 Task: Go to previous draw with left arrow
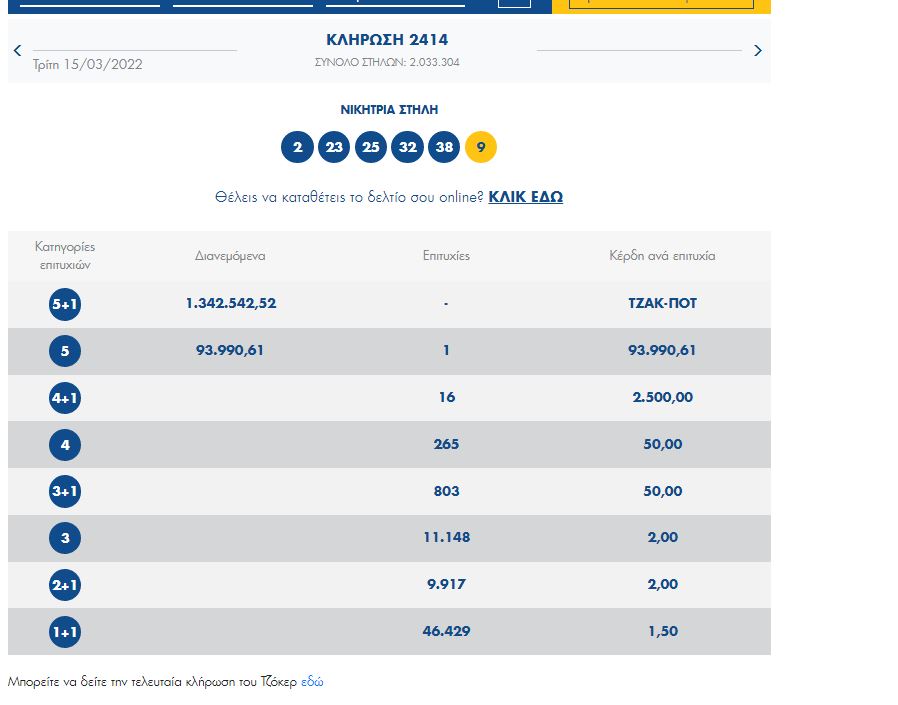coord(17,51)
